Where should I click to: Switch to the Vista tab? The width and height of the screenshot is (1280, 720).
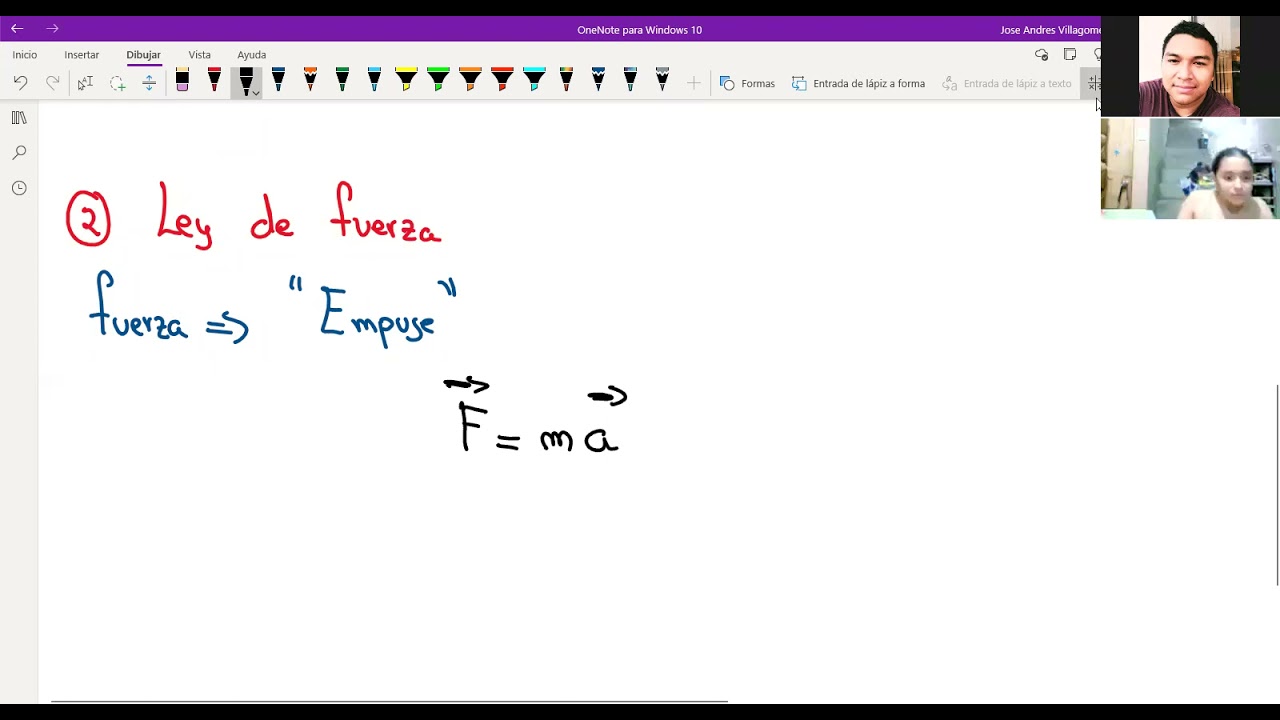tap(200, 55)
